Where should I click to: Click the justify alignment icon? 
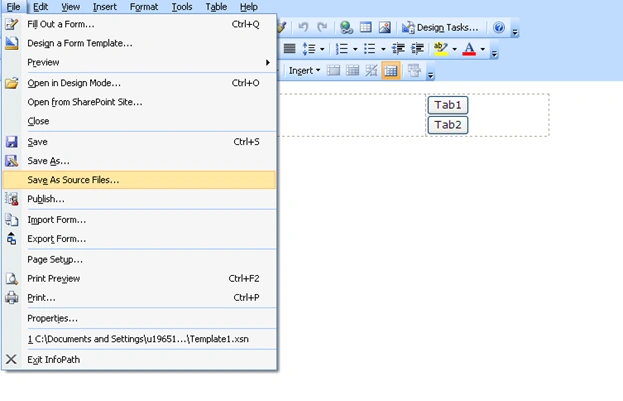289,49
